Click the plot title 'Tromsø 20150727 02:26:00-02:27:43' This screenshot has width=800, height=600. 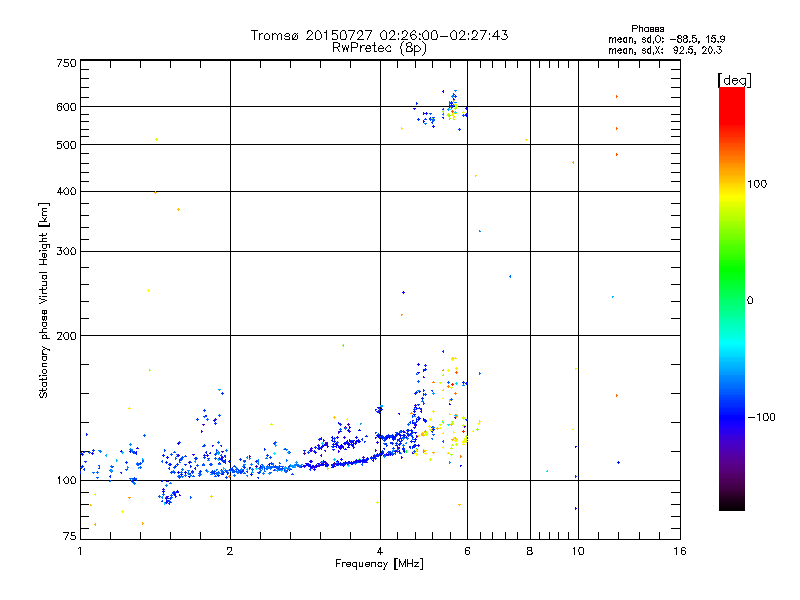click(379, 35)
